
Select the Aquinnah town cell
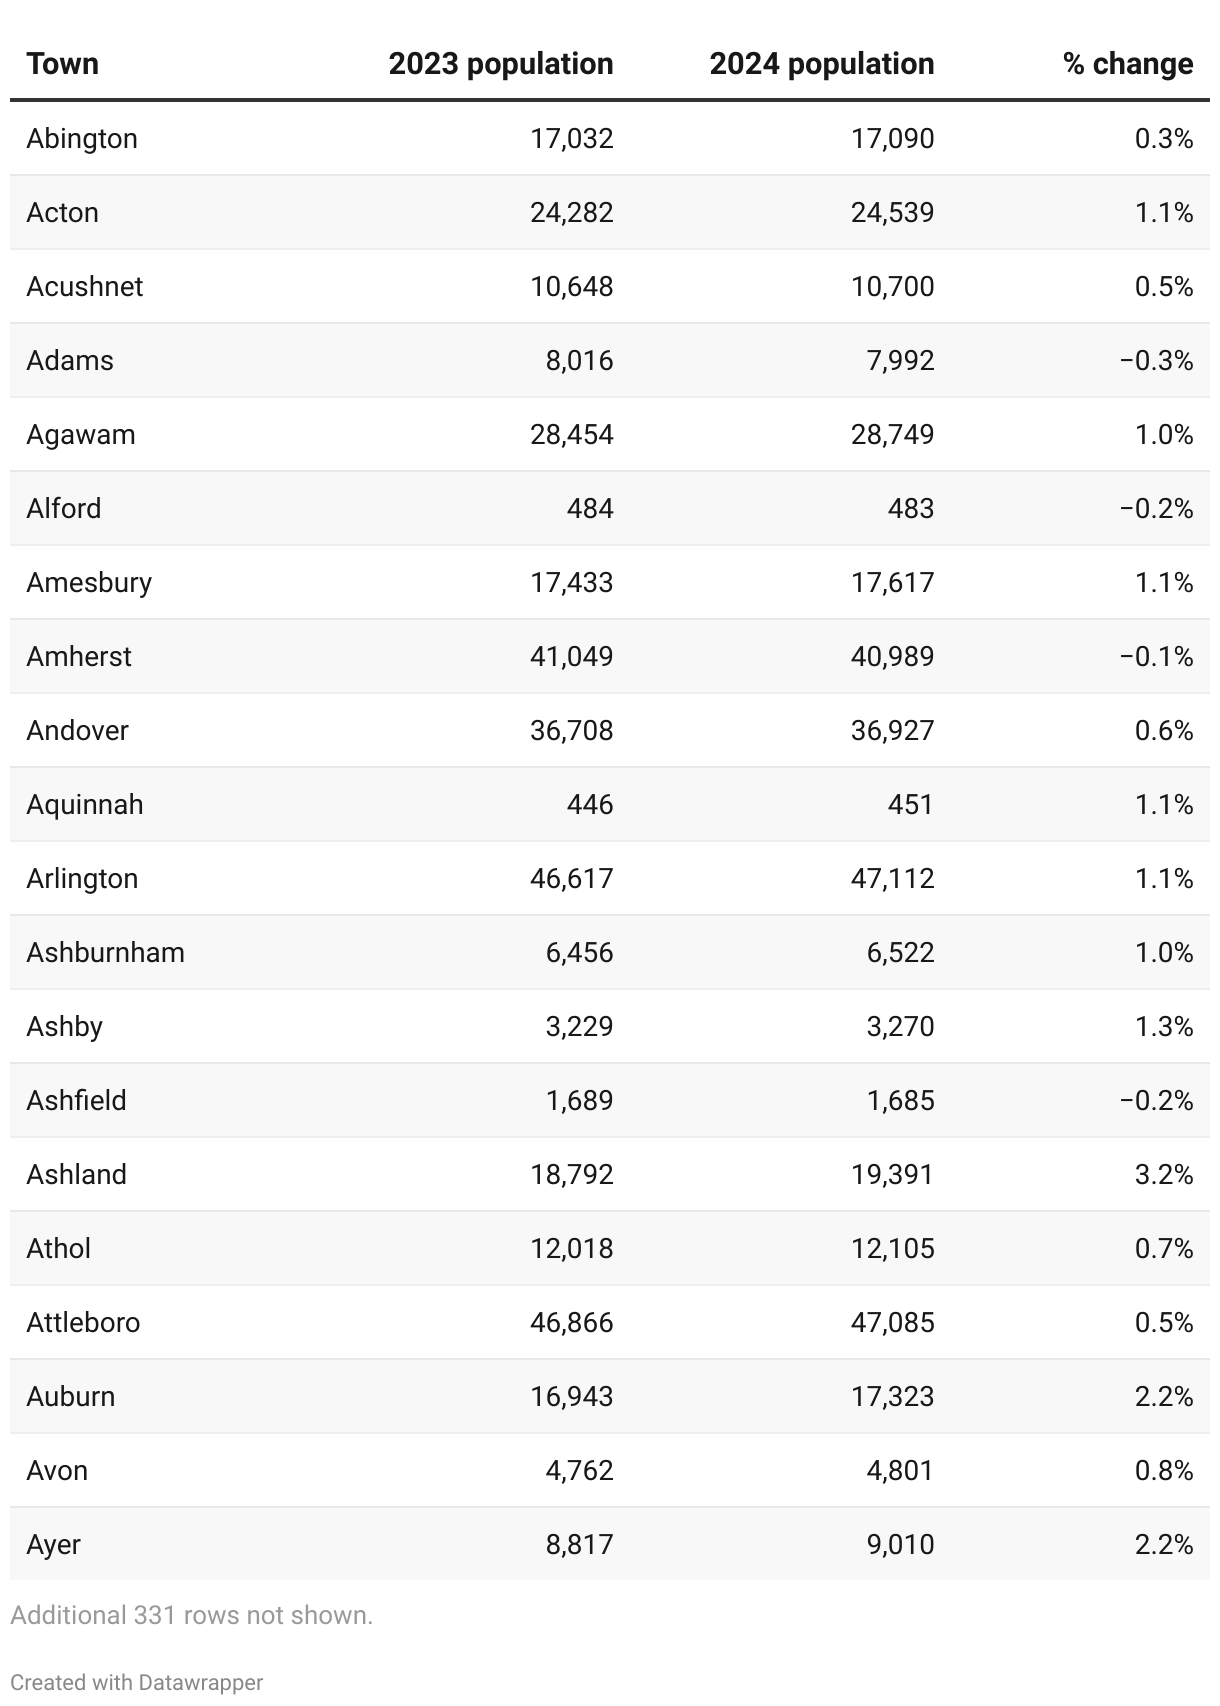coord(85,804)
